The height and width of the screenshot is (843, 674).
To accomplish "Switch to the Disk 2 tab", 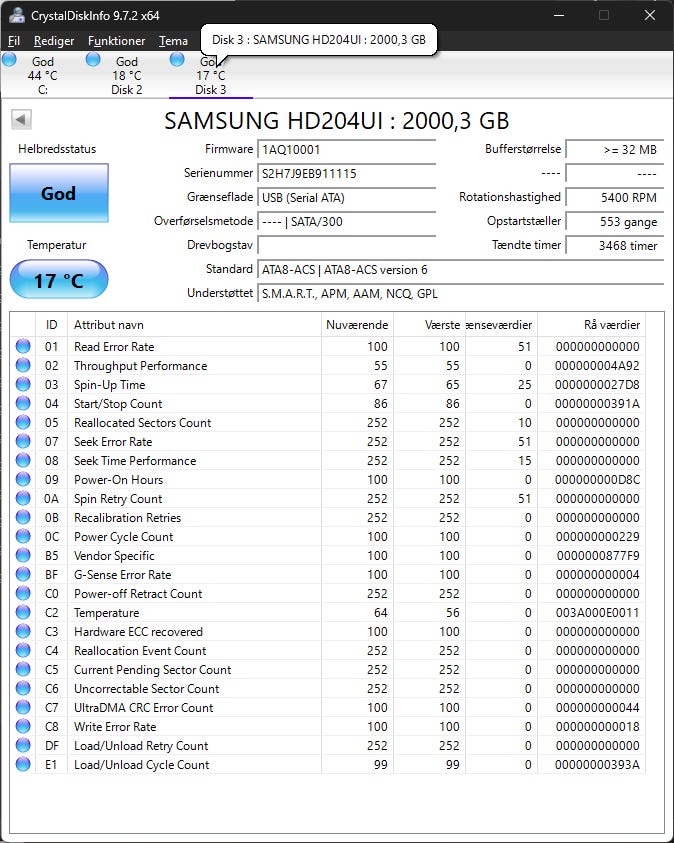I will pyautogui.click(x=127, y=75).
